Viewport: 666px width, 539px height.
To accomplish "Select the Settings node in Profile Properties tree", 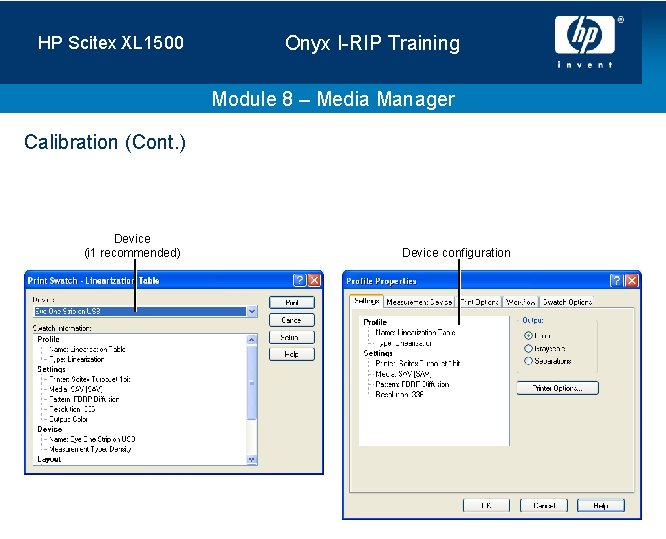I will [x=378, y=353].
